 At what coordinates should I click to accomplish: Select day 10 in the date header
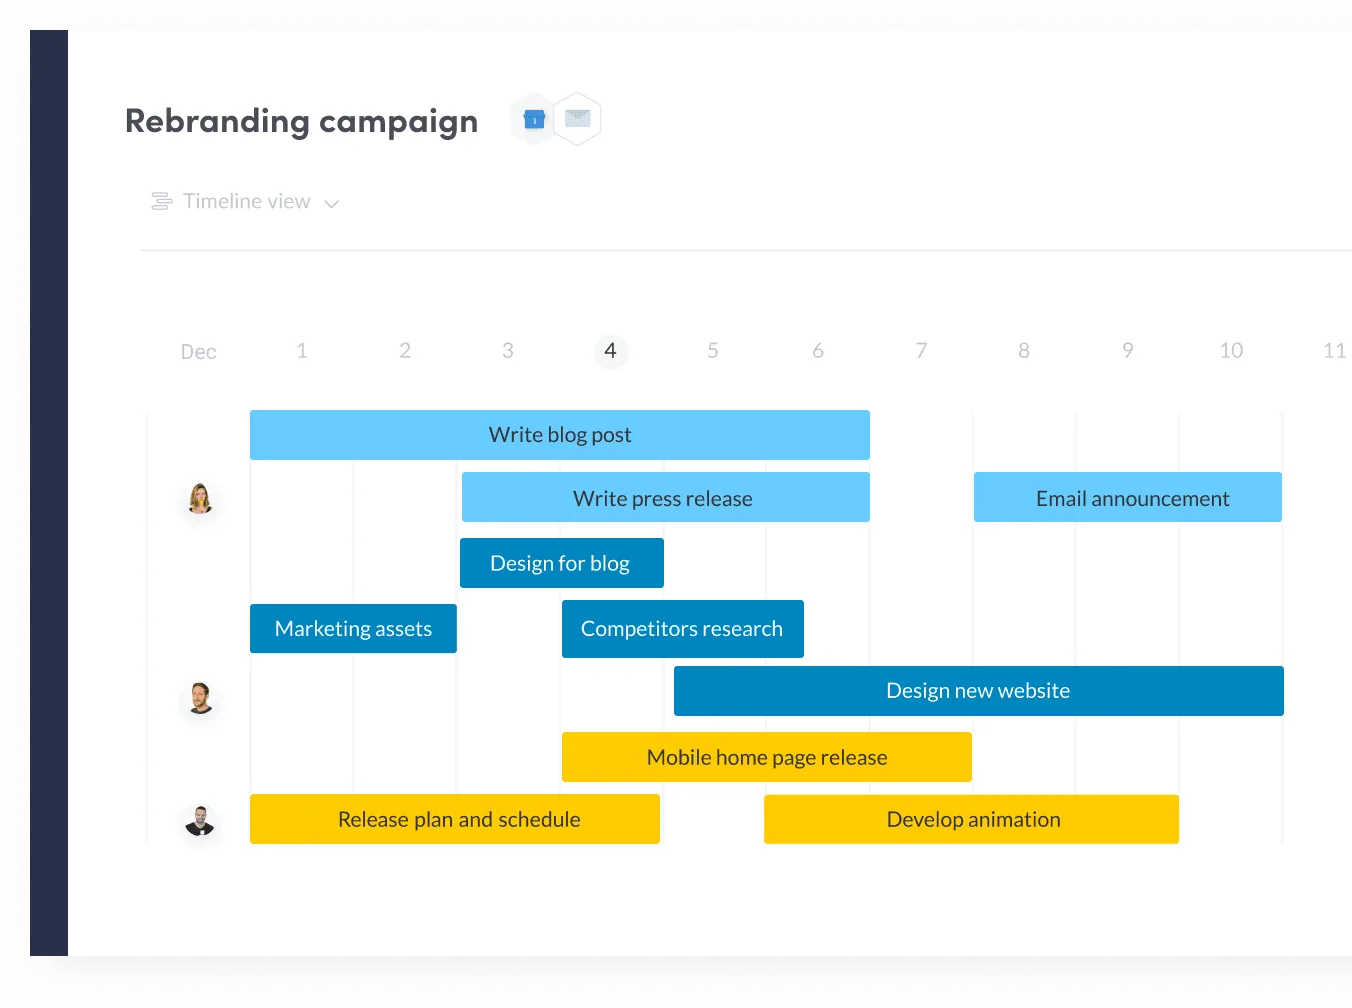1231,351
